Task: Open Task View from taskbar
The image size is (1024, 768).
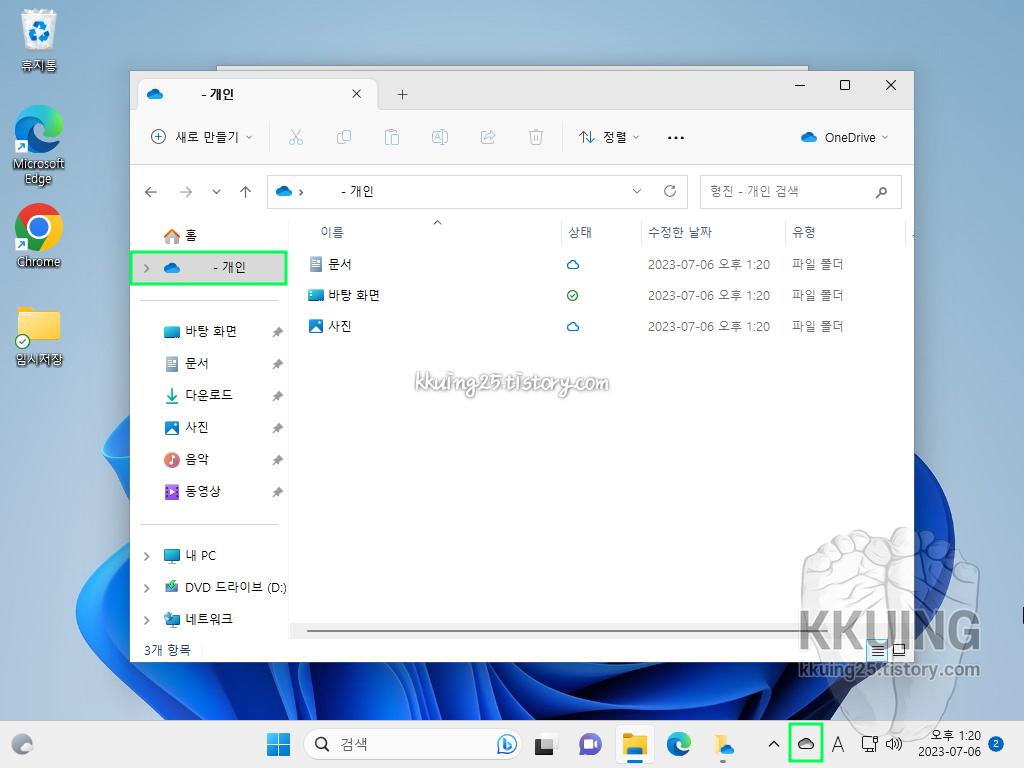Action: [545, 744]
